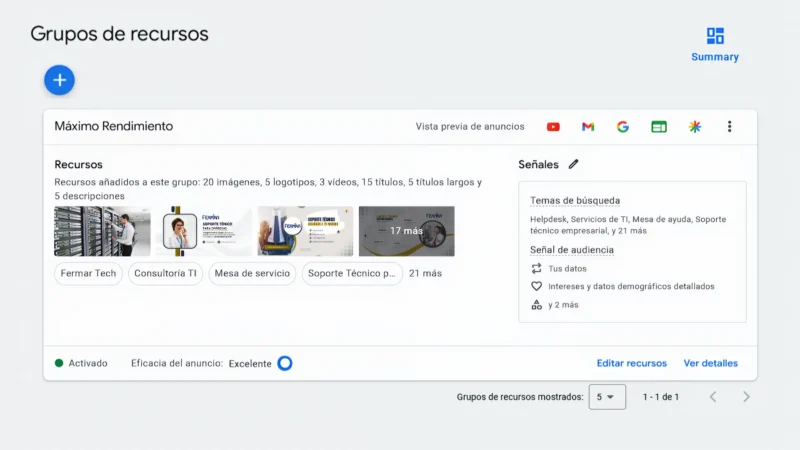Expand 21 más titles list
The width and height of the screenshot is (800, 450).
coord(425,273)
